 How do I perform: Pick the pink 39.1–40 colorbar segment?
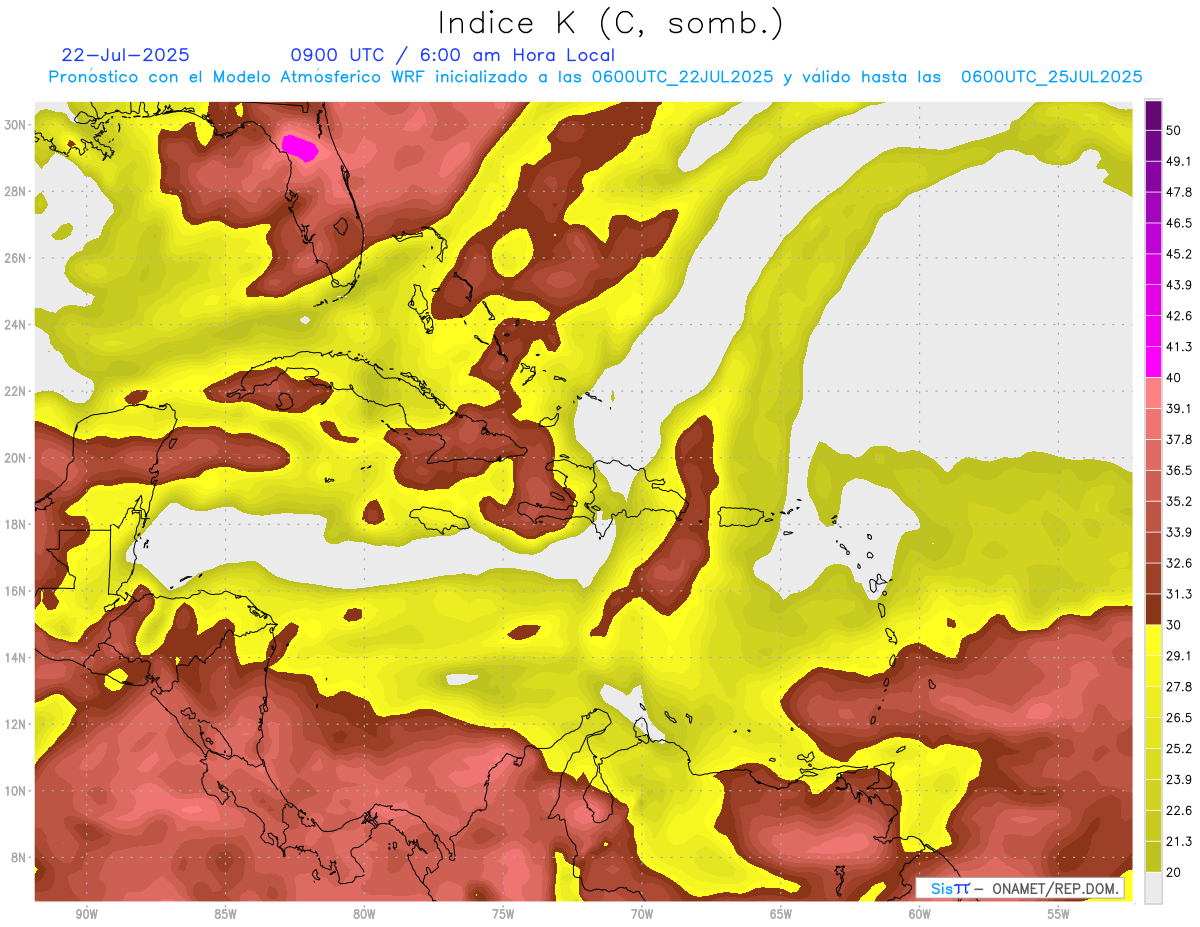pos(1154,393)
